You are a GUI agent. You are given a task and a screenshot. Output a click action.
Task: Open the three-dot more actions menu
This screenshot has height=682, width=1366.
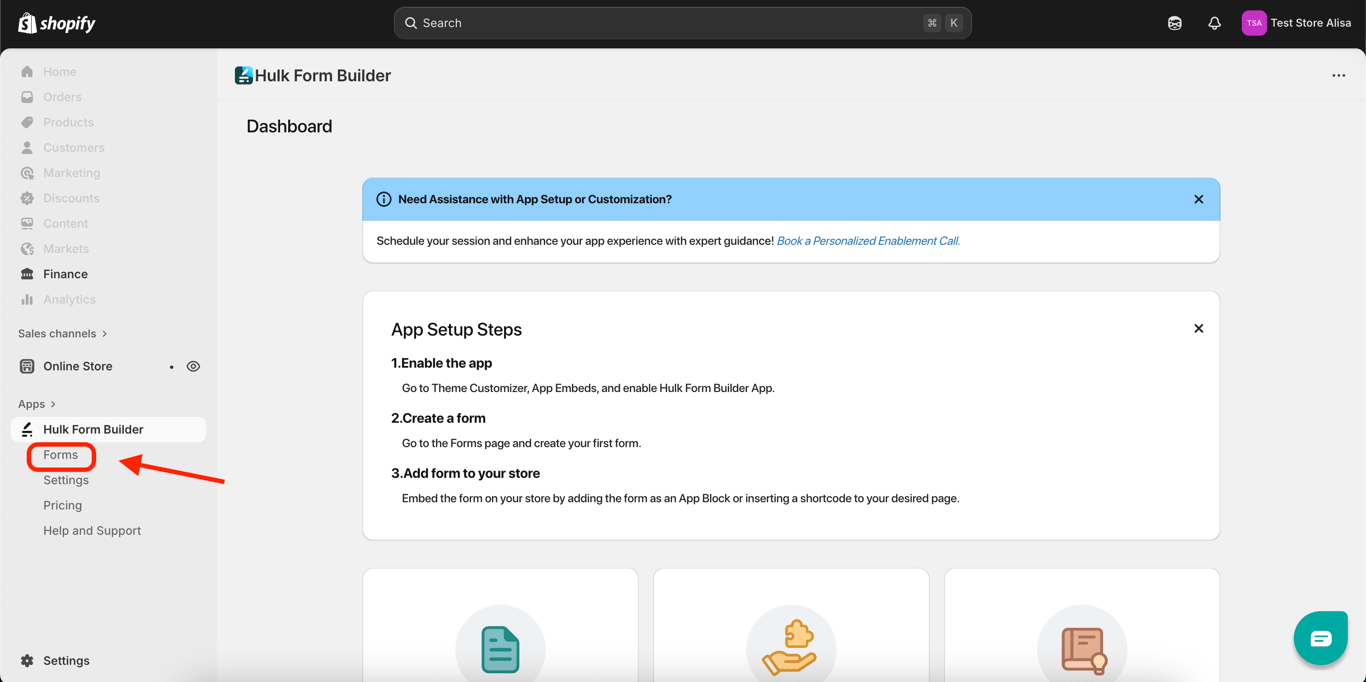[x=1338, y=75]
